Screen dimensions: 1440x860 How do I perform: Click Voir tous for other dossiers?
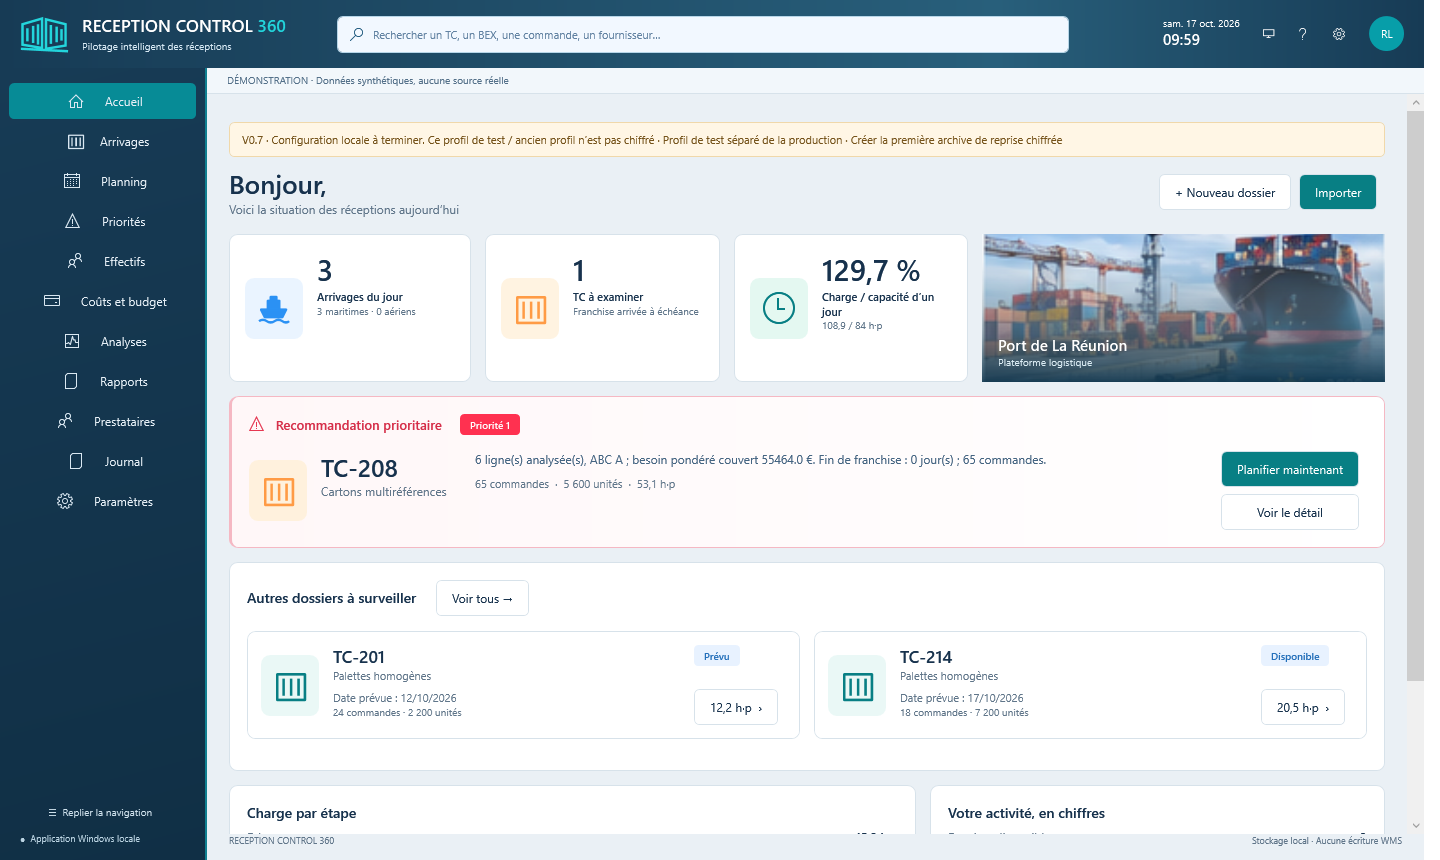[482, 599]
